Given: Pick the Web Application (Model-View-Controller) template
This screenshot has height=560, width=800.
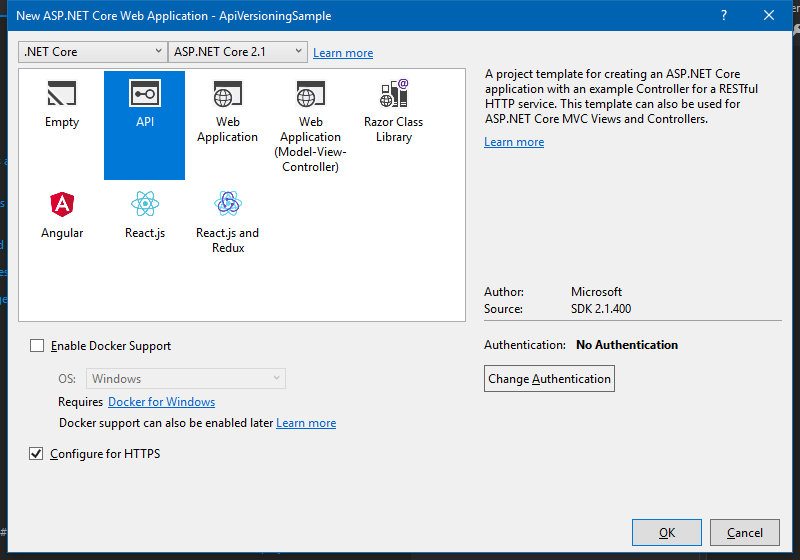Looking at the screenshot, I should pyautogui.click(x=310, y=96).
